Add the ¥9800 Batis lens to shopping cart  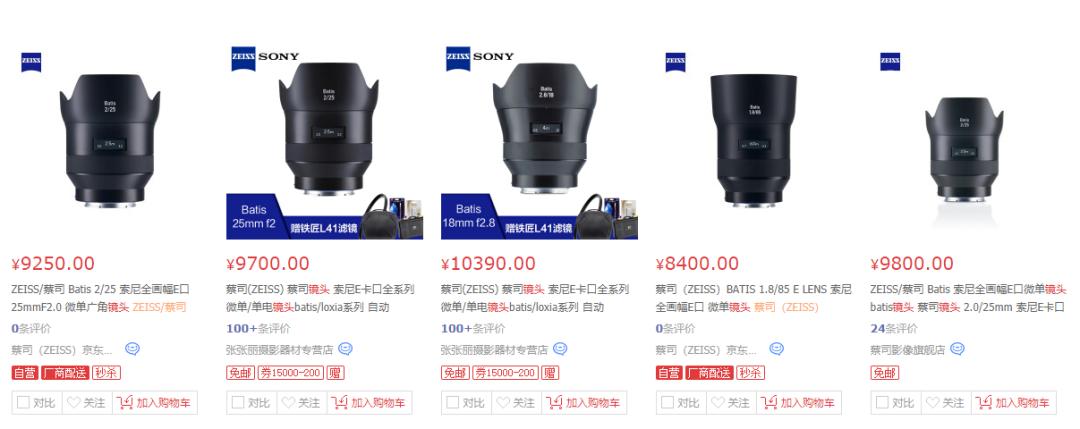coord(1014,403)
